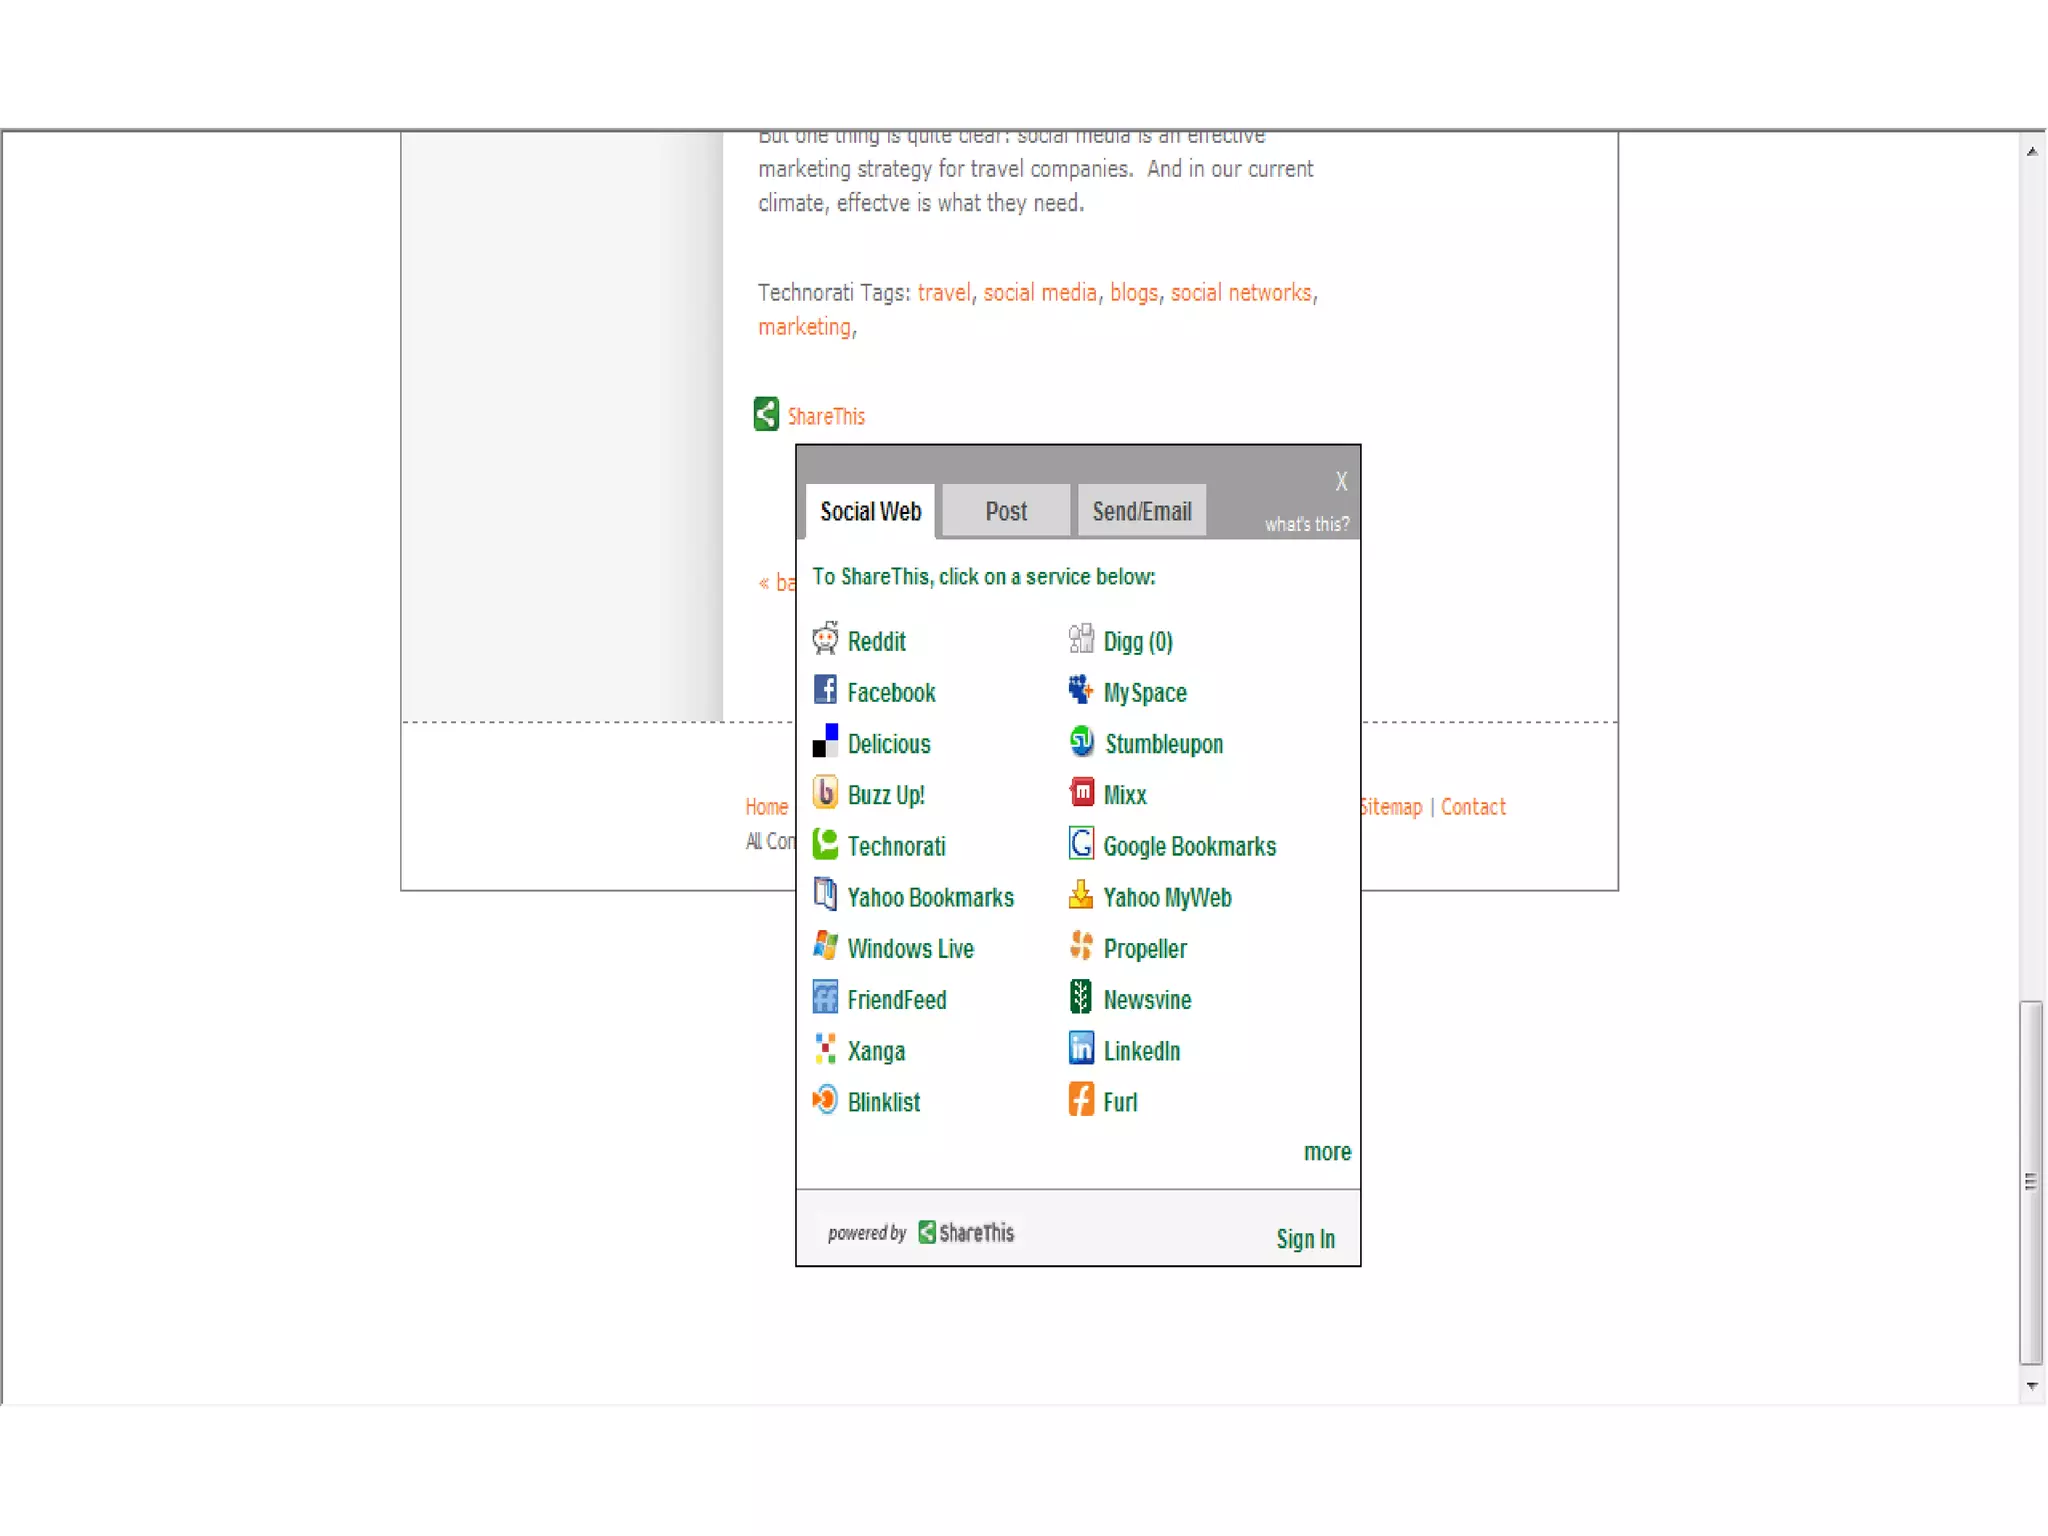Click the Google Bookmarks icon

[1081, 844]
